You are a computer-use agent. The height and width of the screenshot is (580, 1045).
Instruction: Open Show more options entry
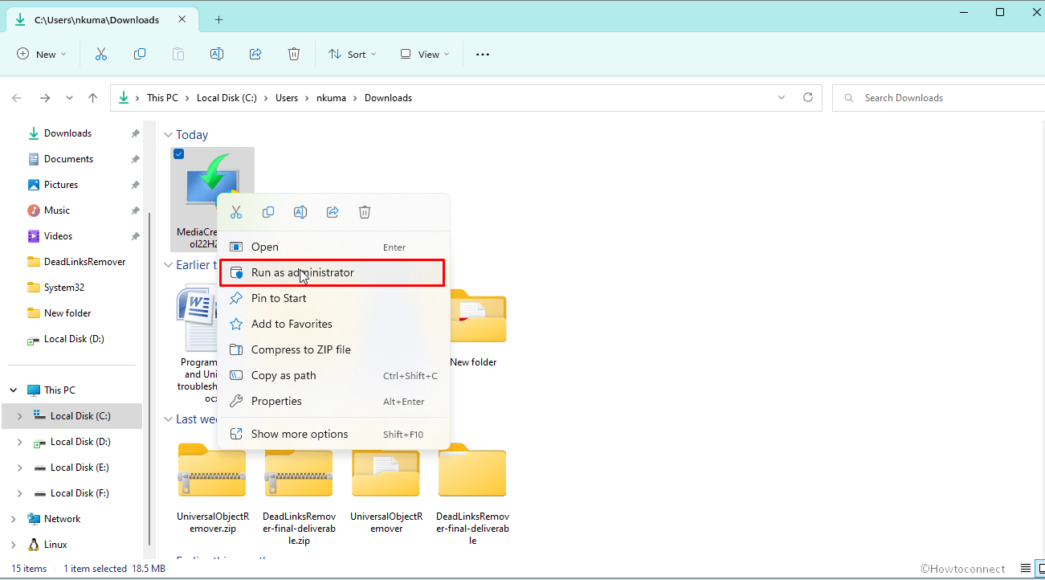(x=299, y=434)
